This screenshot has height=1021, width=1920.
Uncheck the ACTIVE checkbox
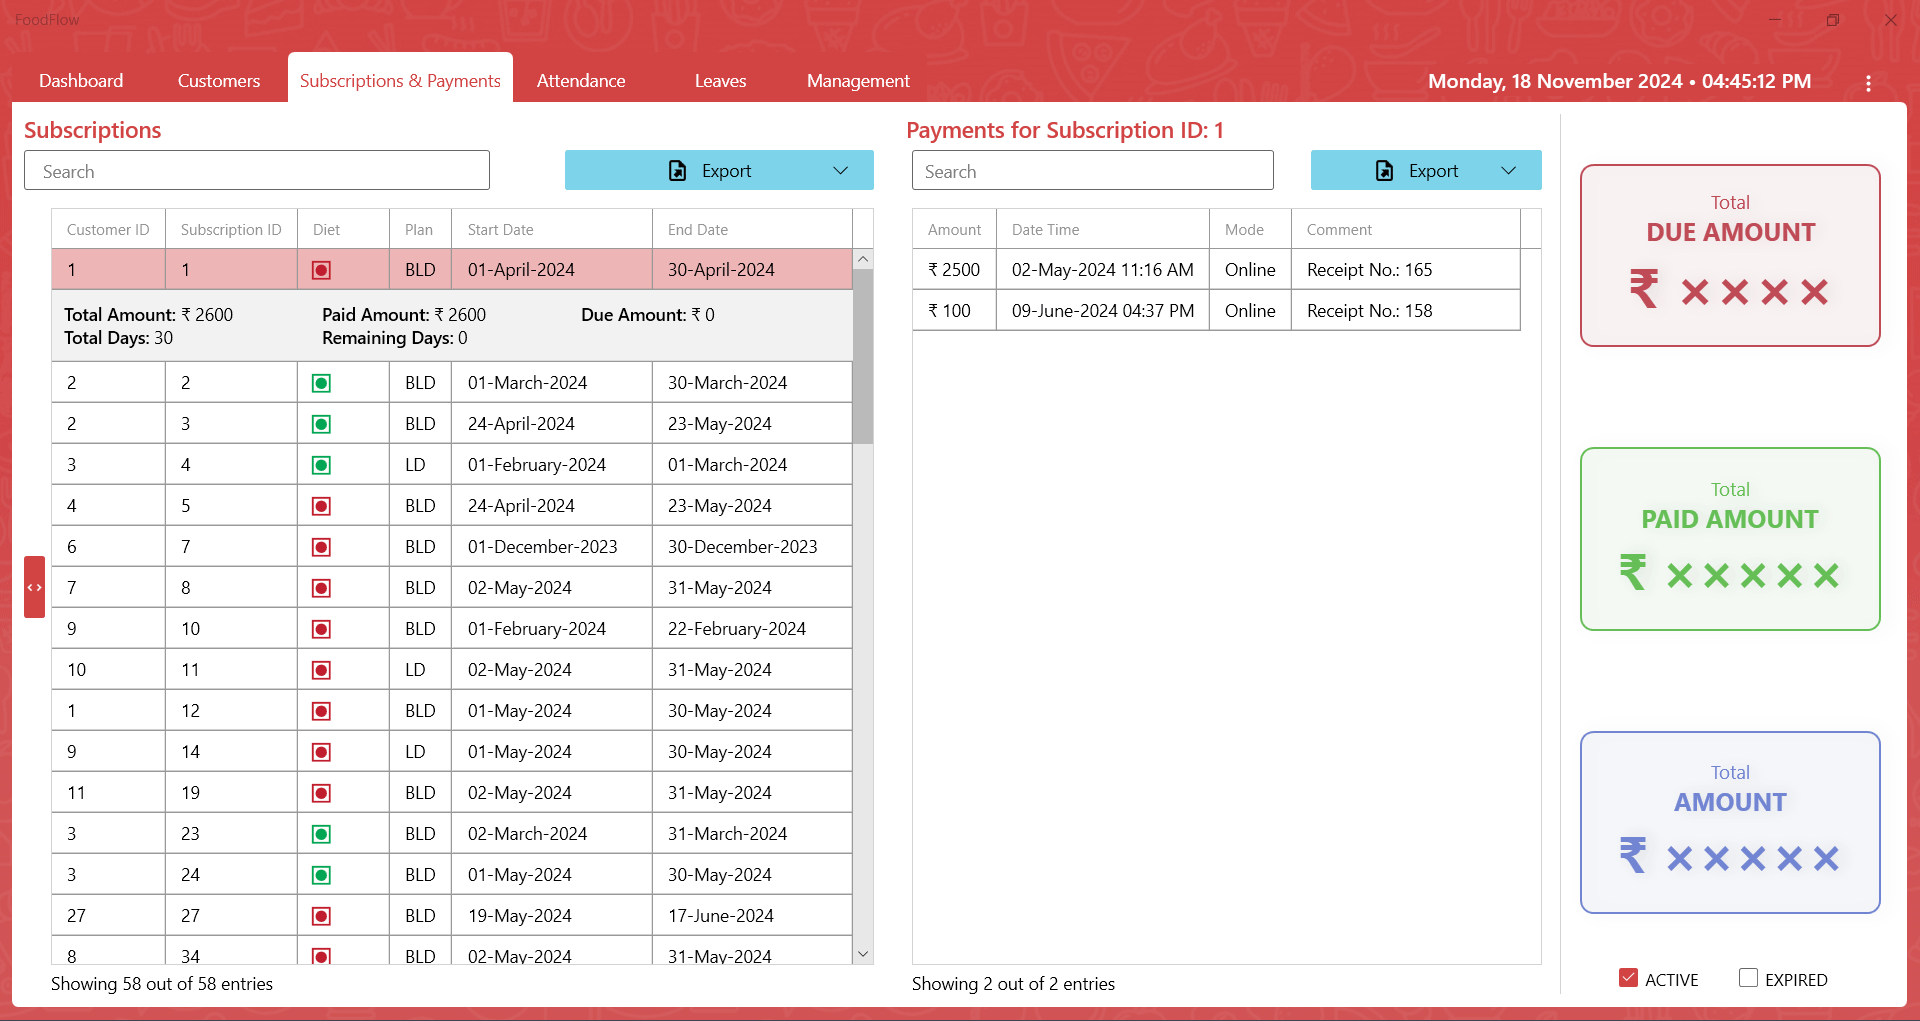tap(1628, 978)
